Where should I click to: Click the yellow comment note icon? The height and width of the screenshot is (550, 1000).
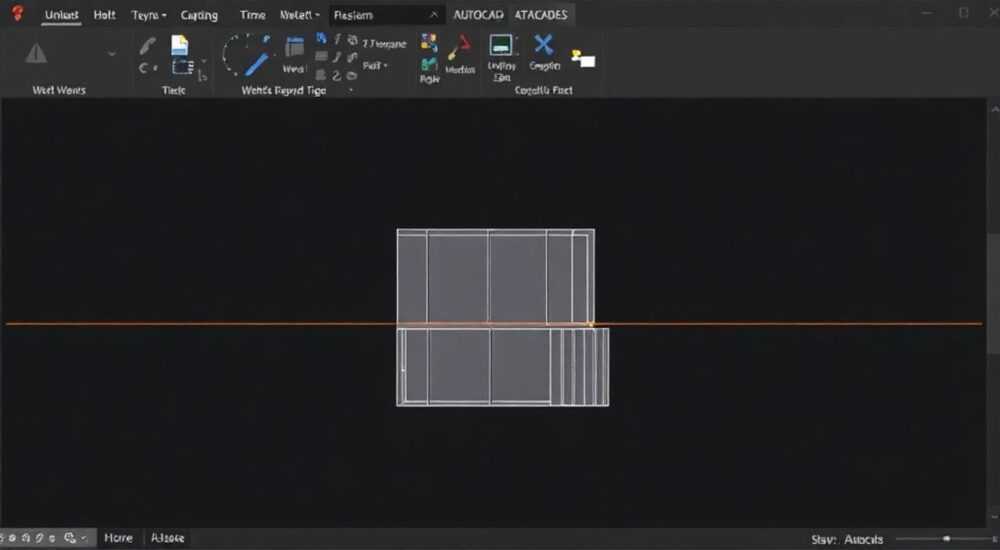pos(583,59)
